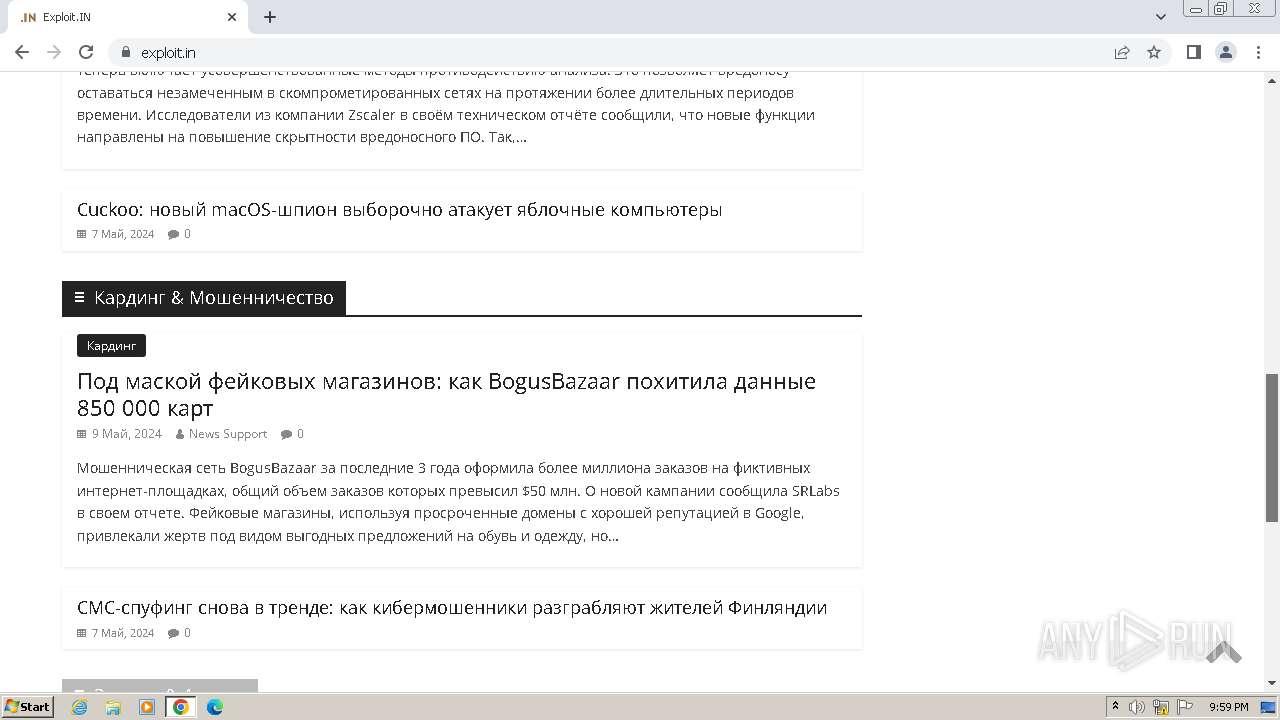Comment icon under the Cuckoo article
1280x720 pixels.
coord(173,234)
